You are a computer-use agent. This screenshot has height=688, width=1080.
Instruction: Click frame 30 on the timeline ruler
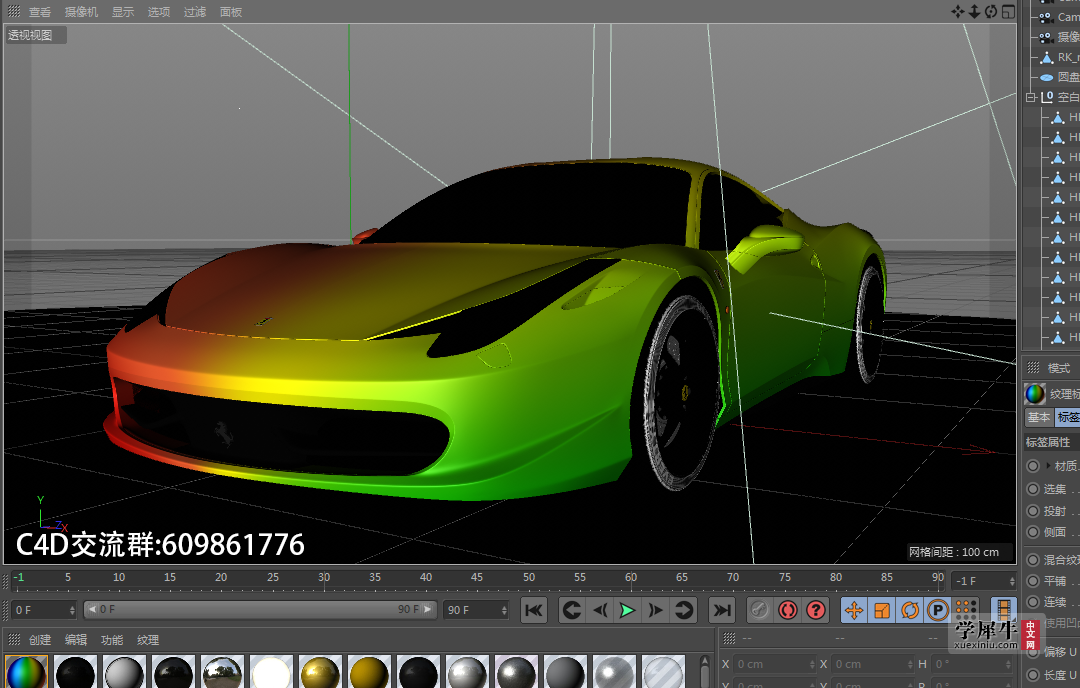[x=324, y=578]
